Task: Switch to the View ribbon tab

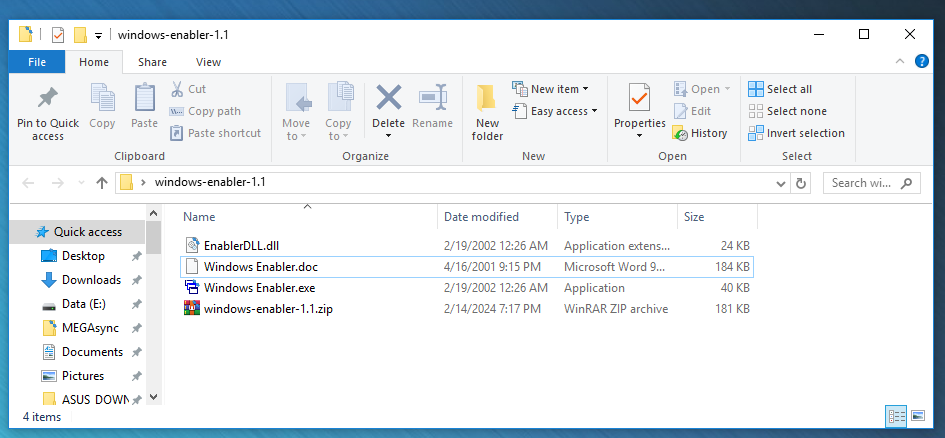Action: point(208,62)
